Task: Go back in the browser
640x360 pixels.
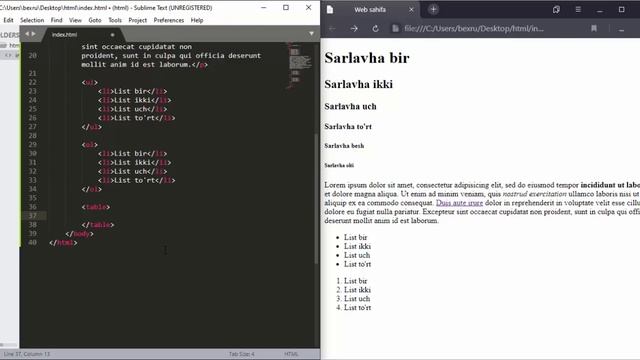Action: tap(332, 29)
